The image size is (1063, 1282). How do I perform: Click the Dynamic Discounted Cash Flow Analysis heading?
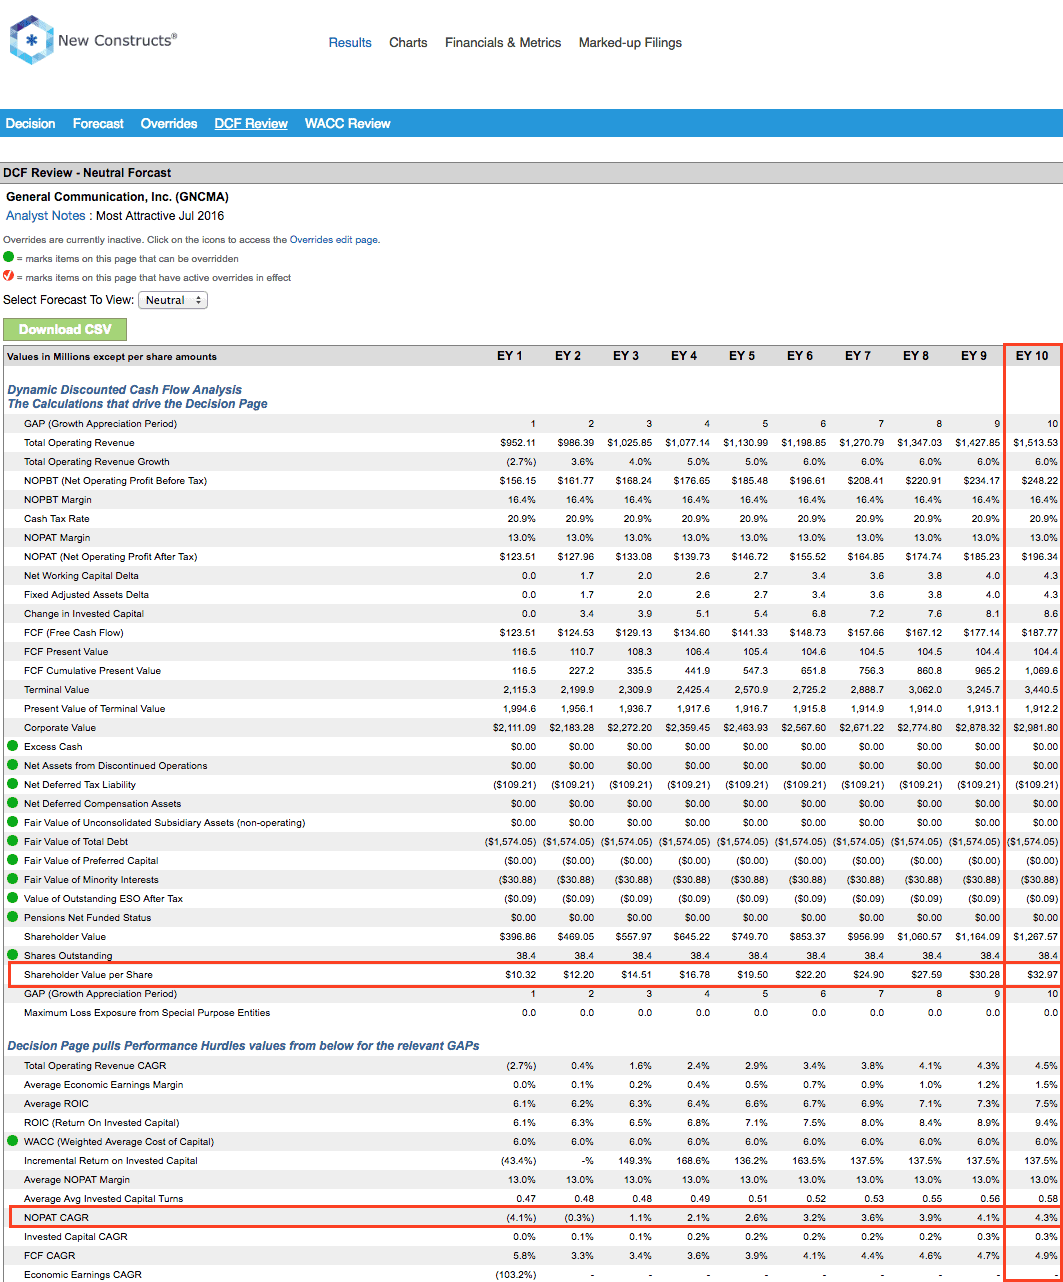(125, 390)
